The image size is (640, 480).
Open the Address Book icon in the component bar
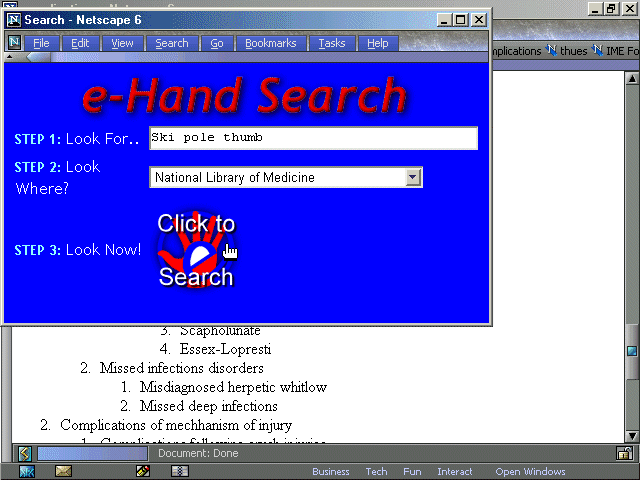[x=180, y=471]
